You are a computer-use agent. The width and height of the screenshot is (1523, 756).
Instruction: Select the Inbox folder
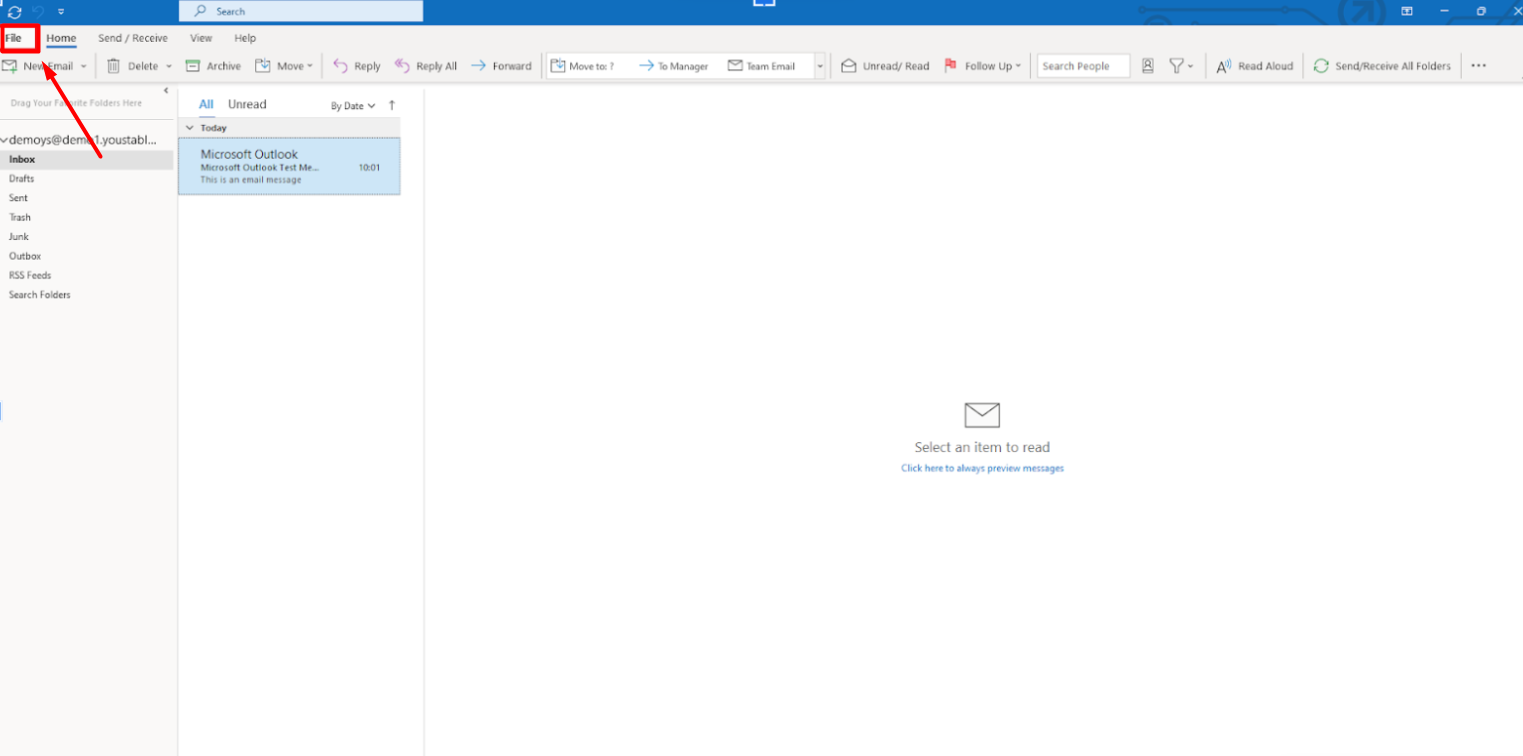point(87,159)
